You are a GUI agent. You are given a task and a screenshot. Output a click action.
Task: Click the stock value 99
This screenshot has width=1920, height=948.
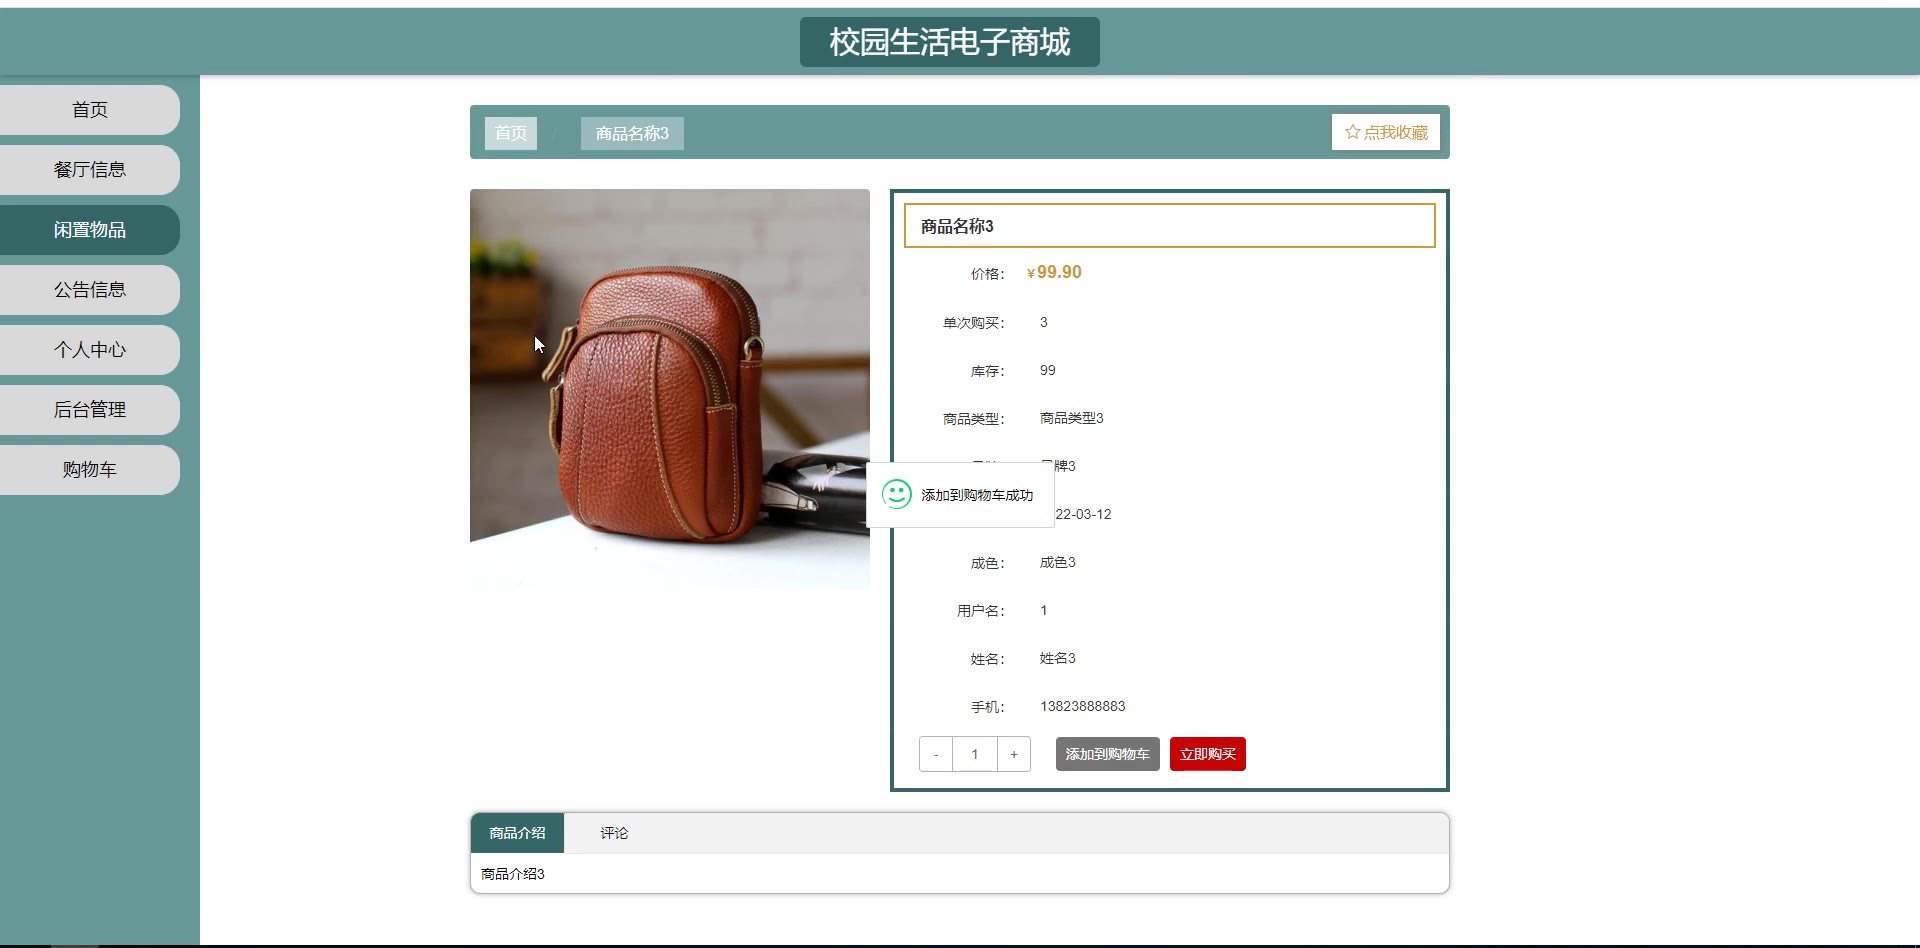tap(1048, 370)
